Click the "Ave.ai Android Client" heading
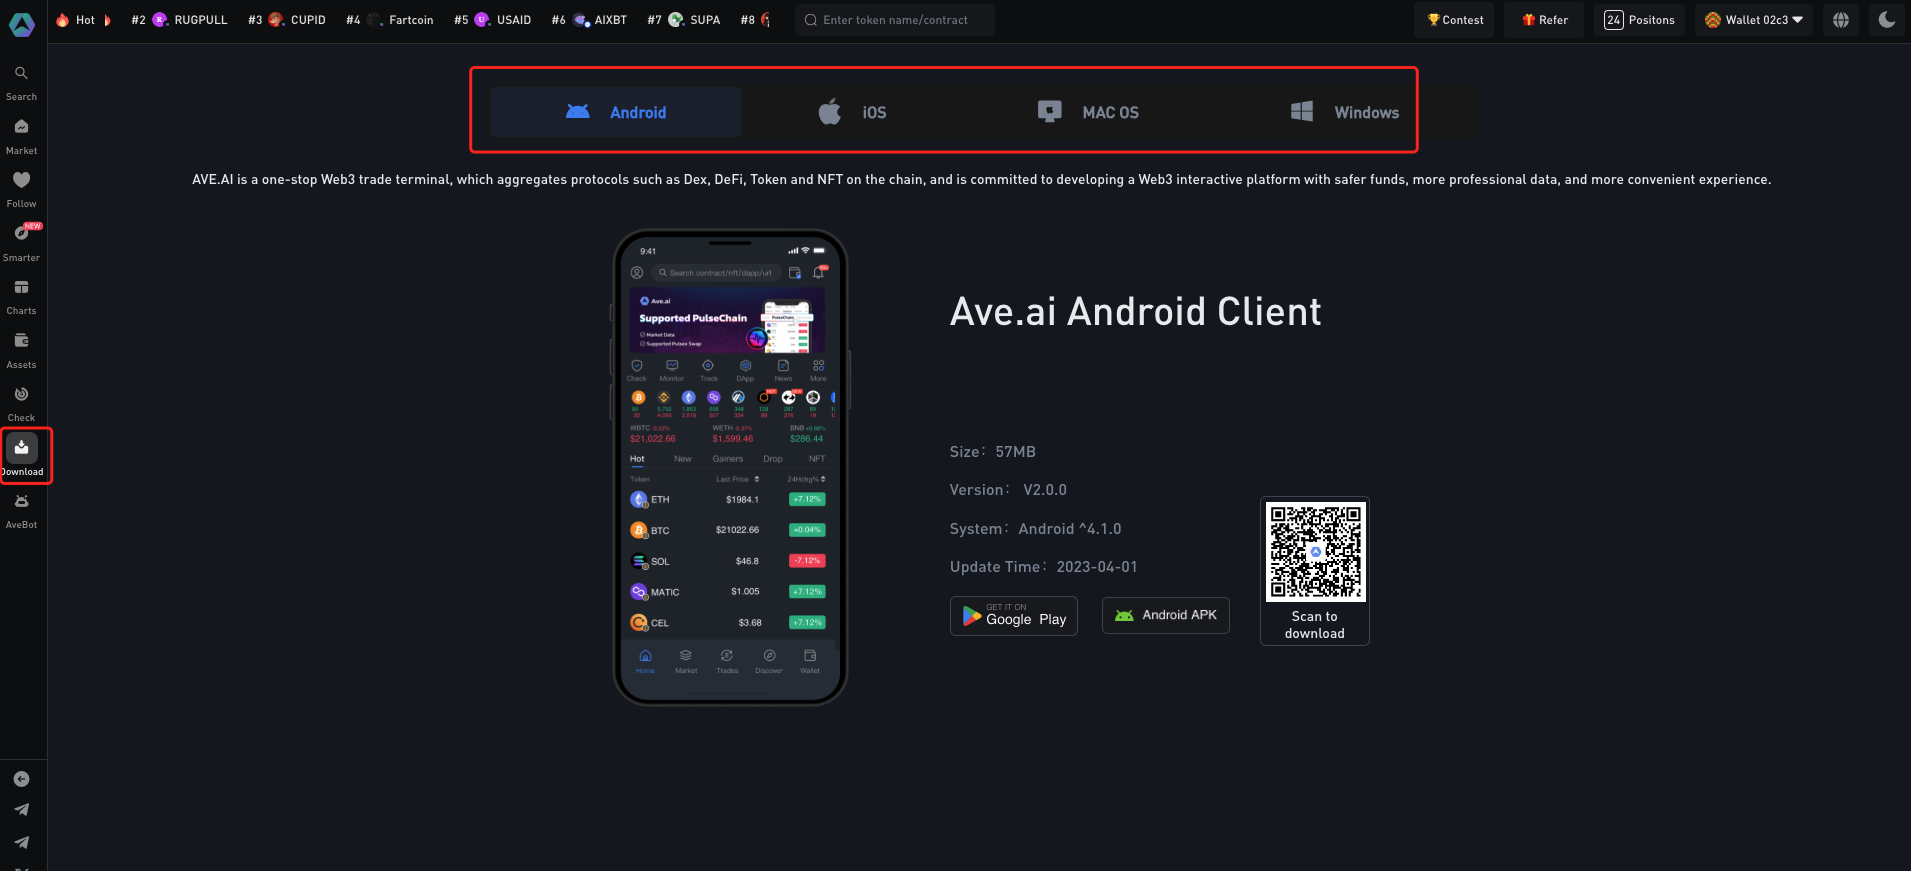 point(1136,312)
